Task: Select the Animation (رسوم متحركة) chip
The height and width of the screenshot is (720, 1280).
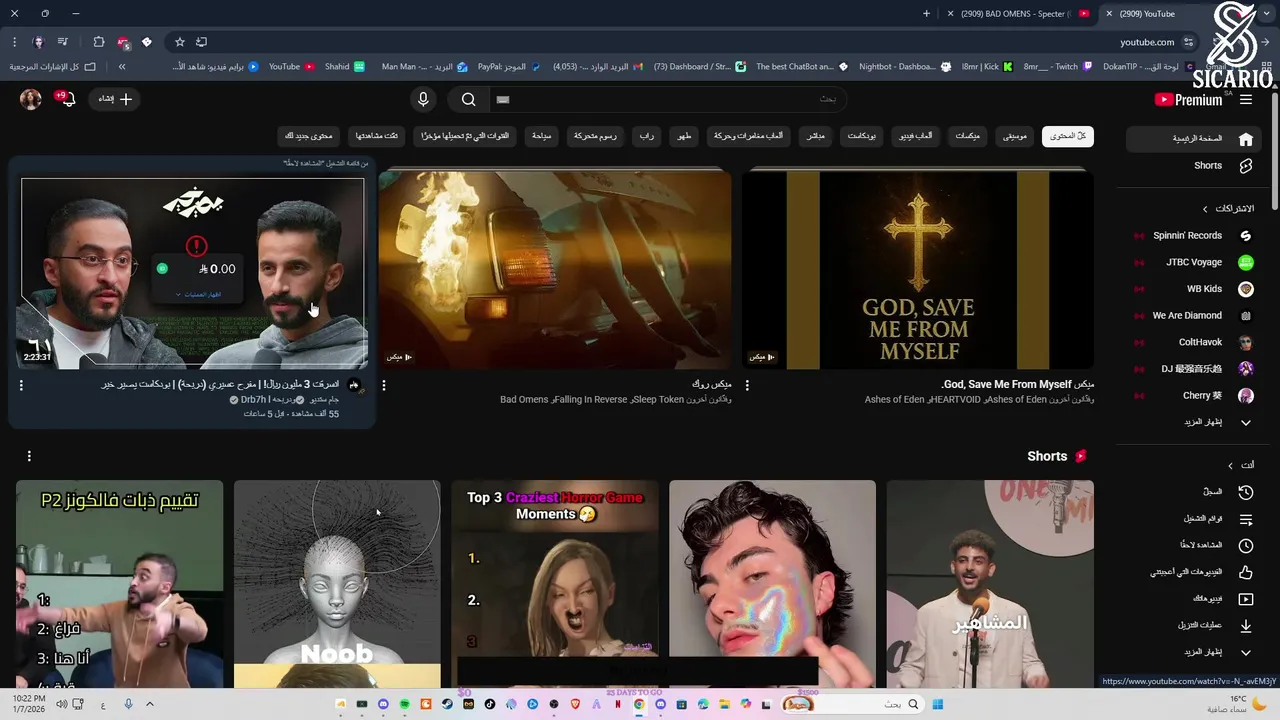Action: [x=595, y=136]
